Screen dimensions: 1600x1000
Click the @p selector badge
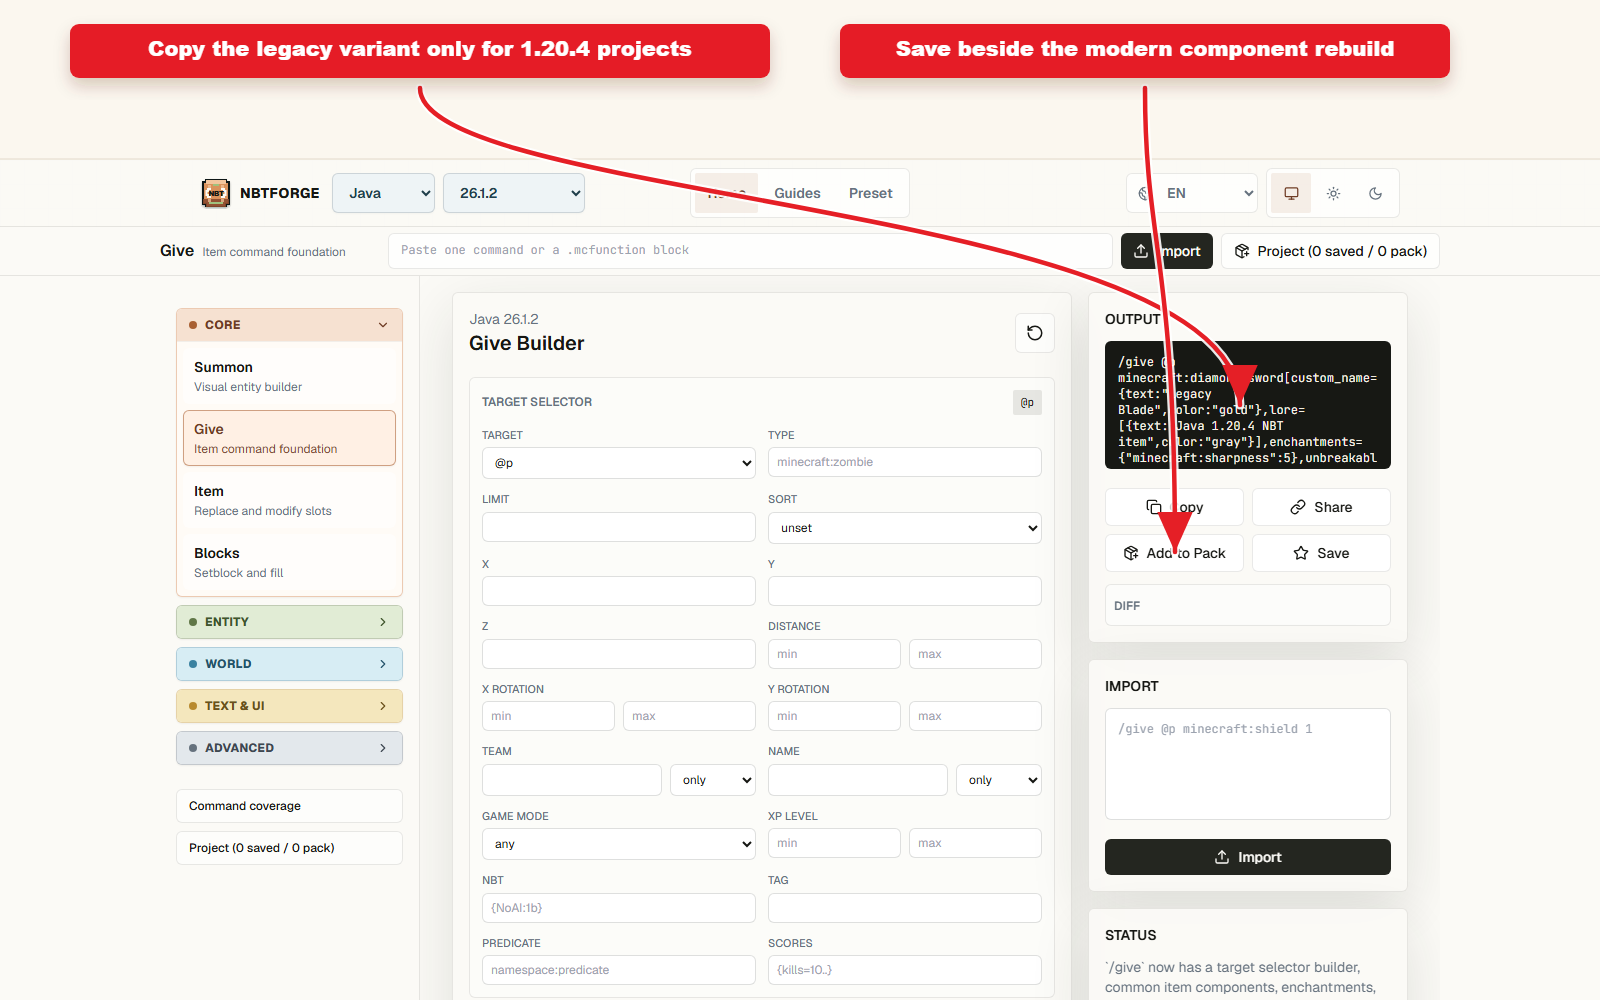click(1027, 402)
